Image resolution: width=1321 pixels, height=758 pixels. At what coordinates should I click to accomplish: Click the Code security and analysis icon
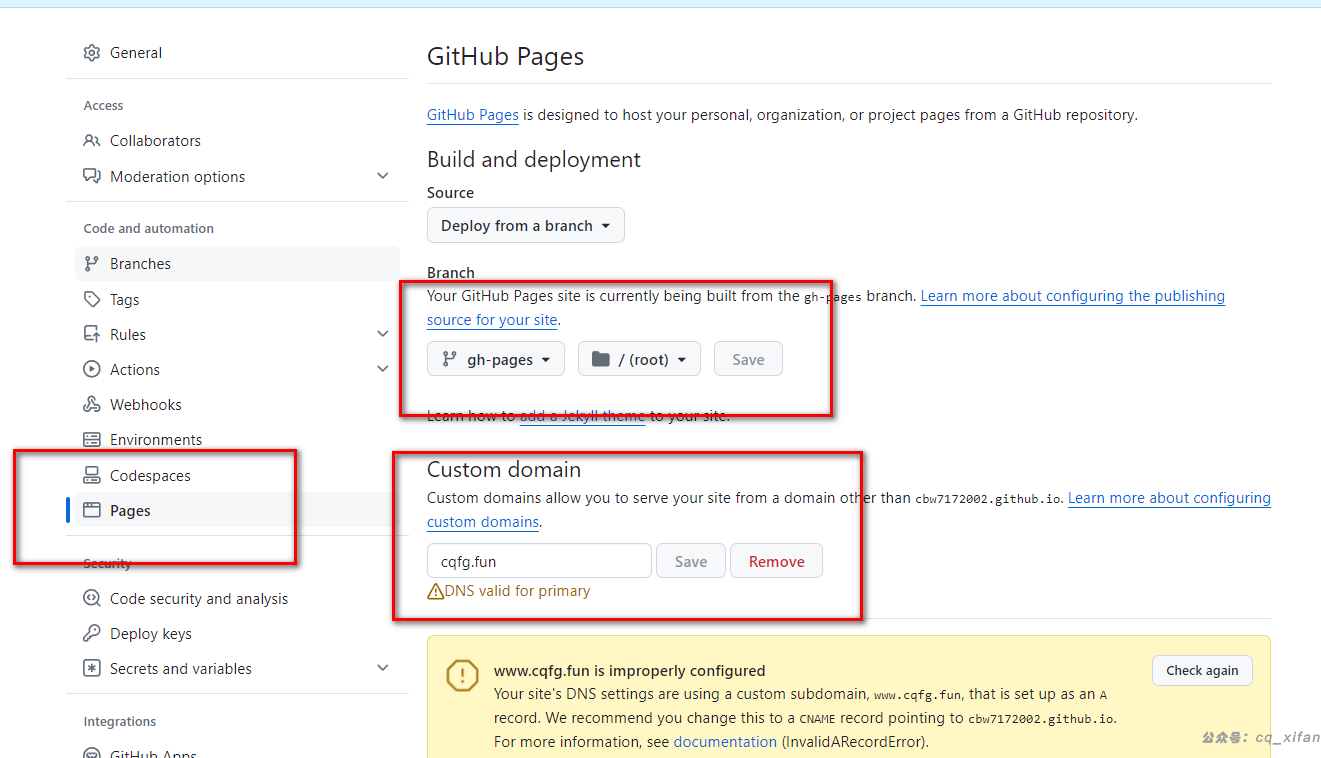[92, 599]
